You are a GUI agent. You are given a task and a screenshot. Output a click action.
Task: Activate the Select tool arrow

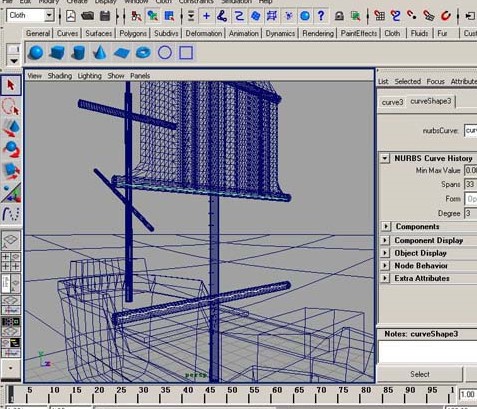click(x=11, y=85)
